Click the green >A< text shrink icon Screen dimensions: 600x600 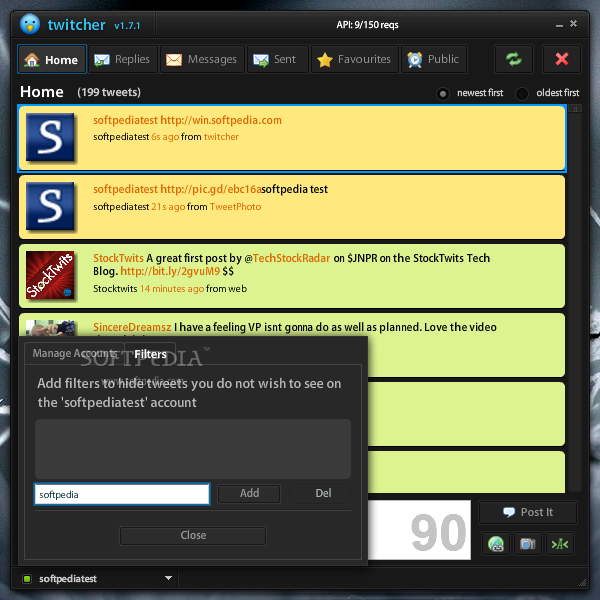[x=560, y=543]
